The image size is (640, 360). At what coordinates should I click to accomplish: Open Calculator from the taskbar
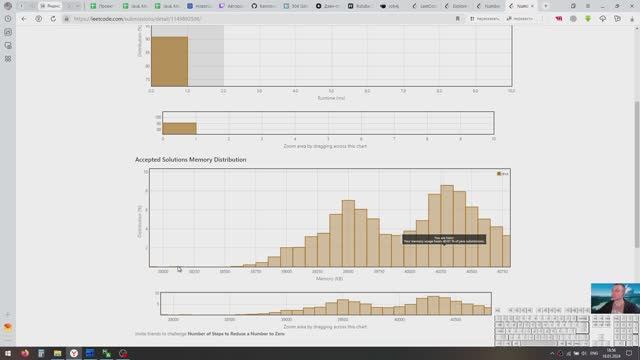(41, 353)
